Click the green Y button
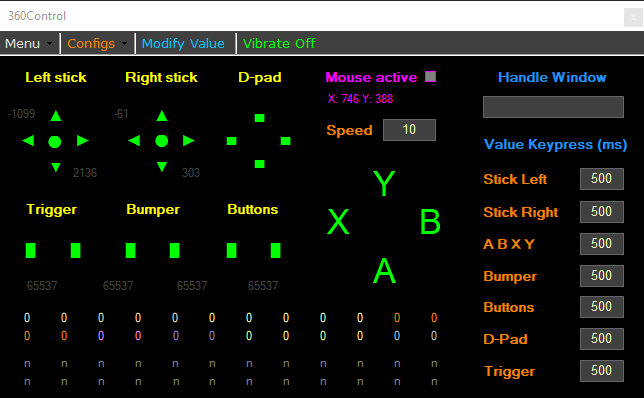This screenshot has height=398, width=644. pyautogui.click(x=384, y=184)
